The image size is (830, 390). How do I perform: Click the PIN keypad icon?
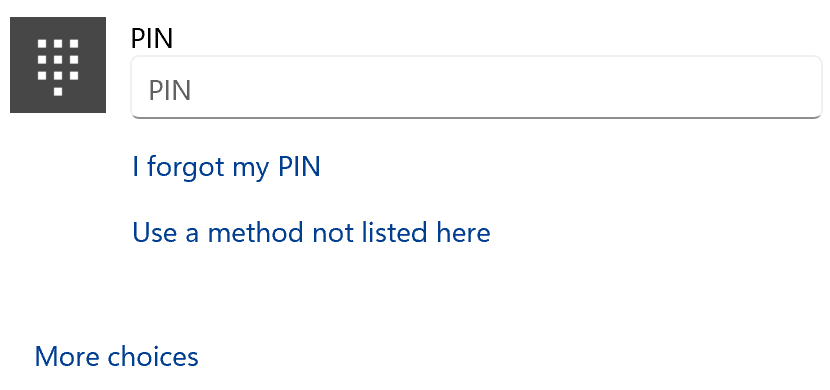click(58, 65)
